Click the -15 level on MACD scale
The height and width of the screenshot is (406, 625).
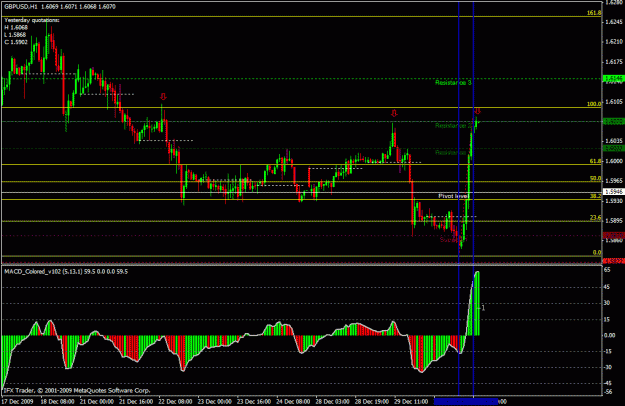click(607, 351)
